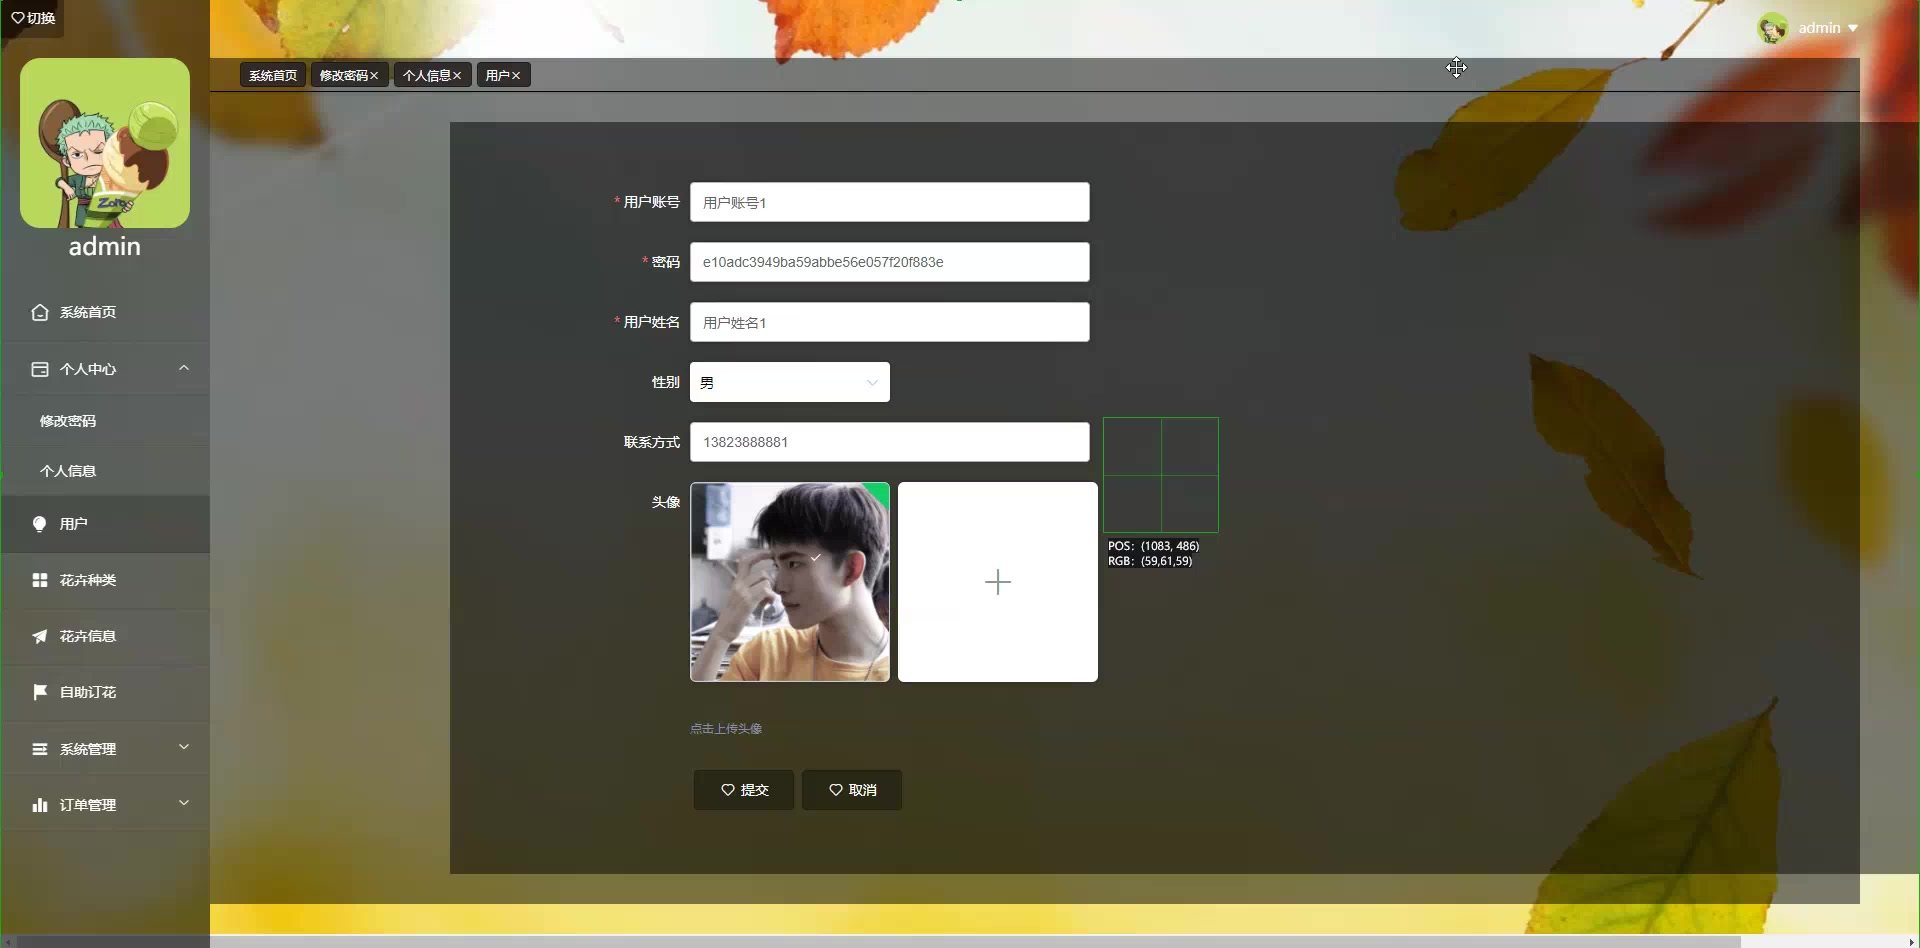Click the lightbulb icon next to 用户
1920x948 pixels.
[40, 524]
